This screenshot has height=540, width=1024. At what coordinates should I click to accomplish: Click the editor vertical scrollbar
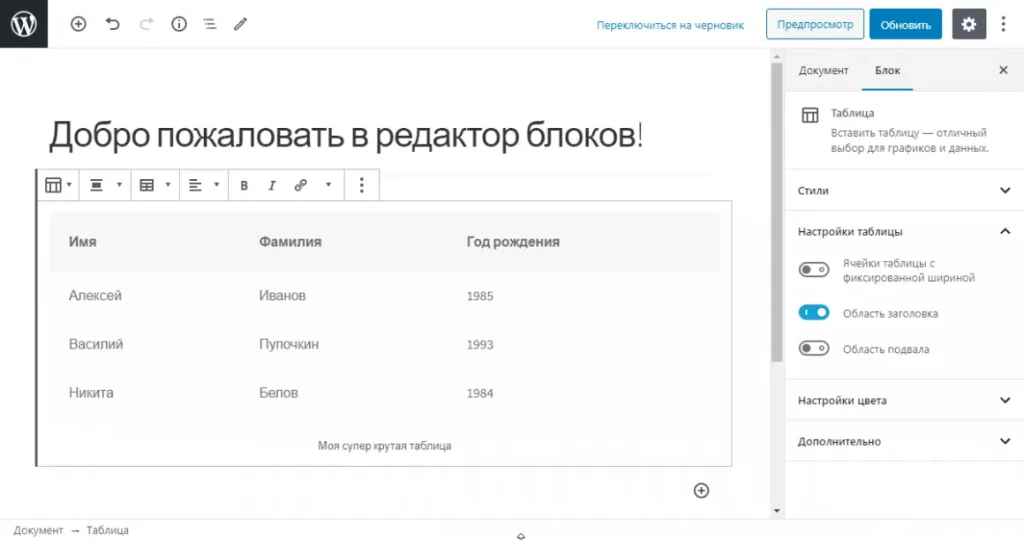(776, 212)
